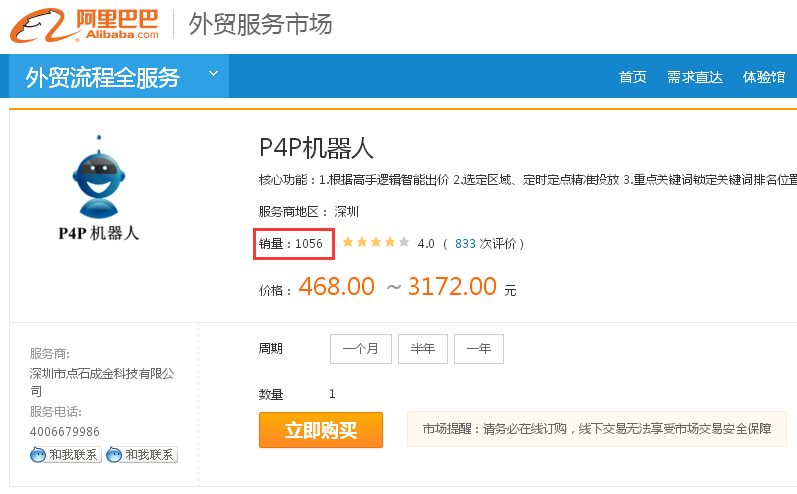Click the 4.0 rating score
The height and width of the screenshot is (494, 797).
[426, 244]
